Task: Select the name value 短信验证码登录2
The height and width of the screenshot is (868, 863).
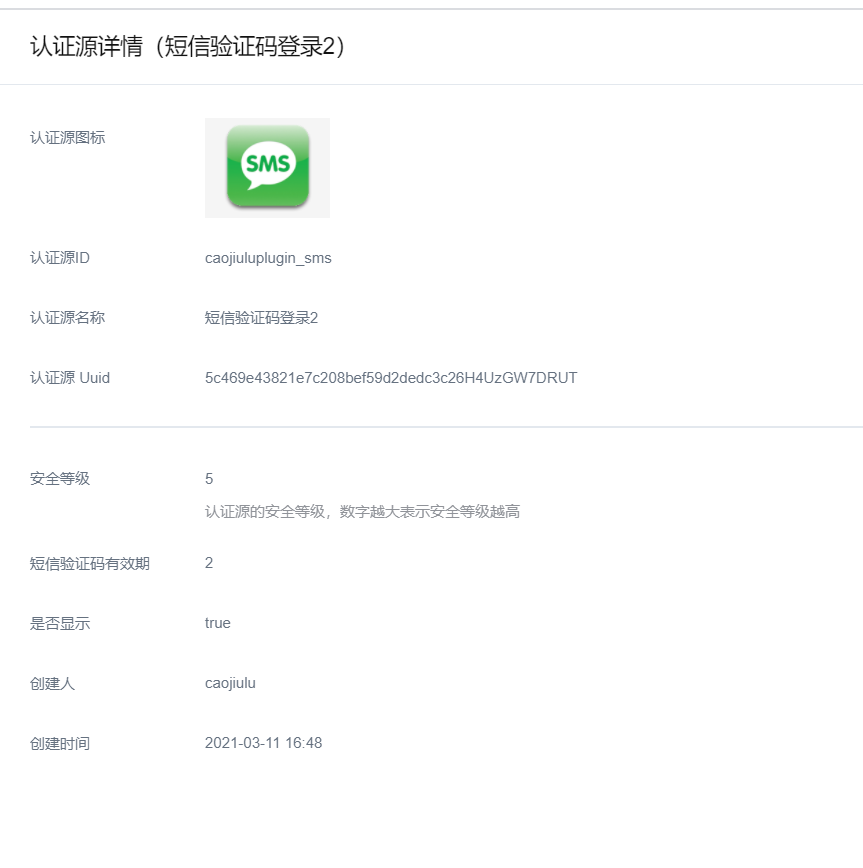Action: (261, 318)
